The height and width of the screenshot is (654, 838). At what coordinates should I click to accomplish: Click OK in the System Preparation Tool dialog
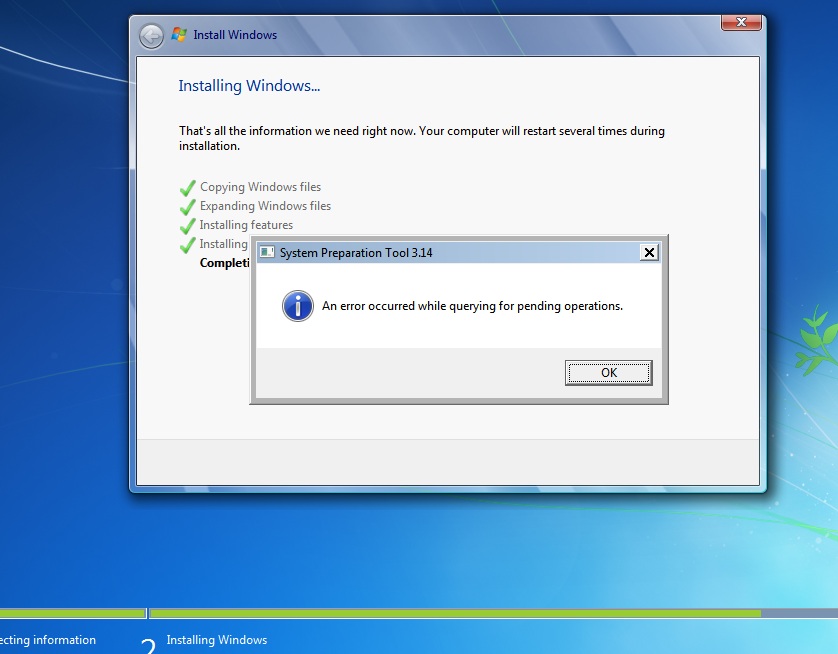(608, 372)
